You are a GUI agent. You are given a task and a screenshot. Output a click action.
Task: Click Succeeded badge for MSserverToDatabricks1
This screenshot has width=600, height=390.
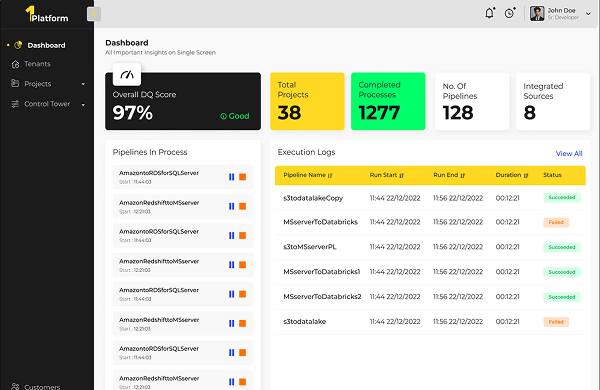[x=562, y=272]
